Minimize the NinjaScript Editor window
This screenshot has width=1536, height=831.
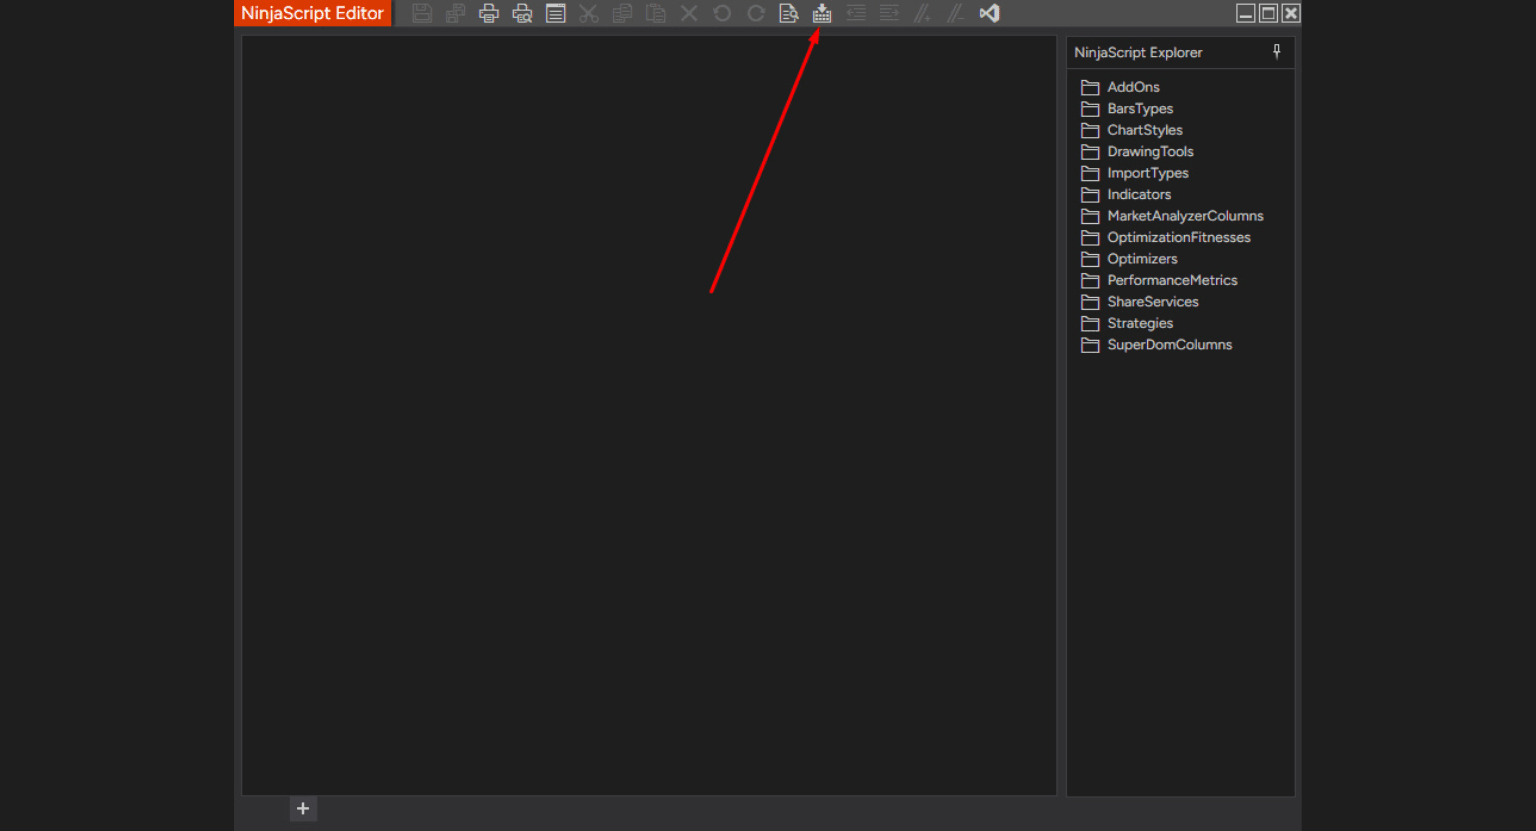1246,13
